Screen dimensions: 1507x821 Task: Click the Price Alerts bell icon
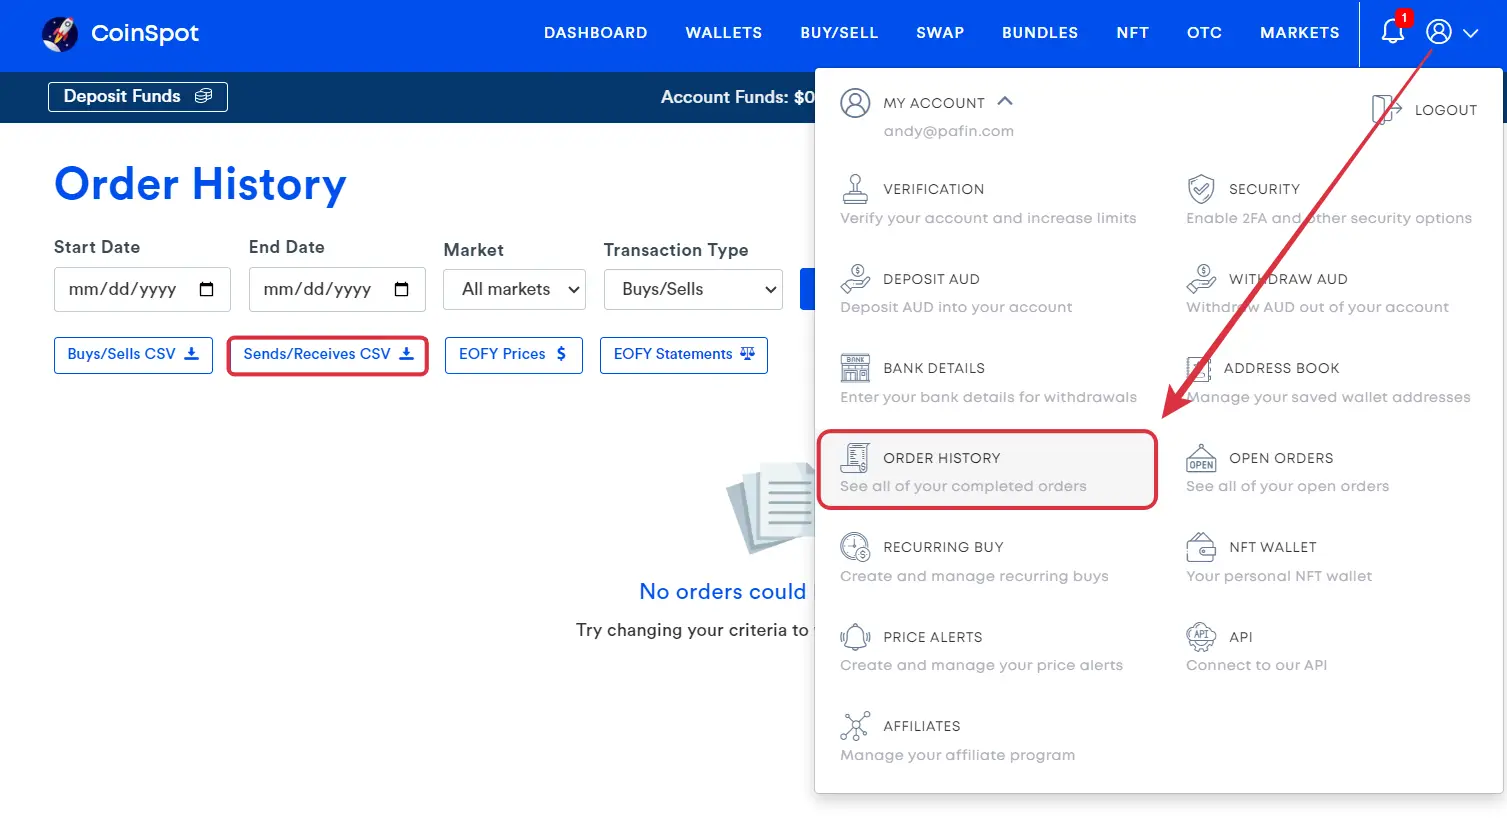click(855, 637)
